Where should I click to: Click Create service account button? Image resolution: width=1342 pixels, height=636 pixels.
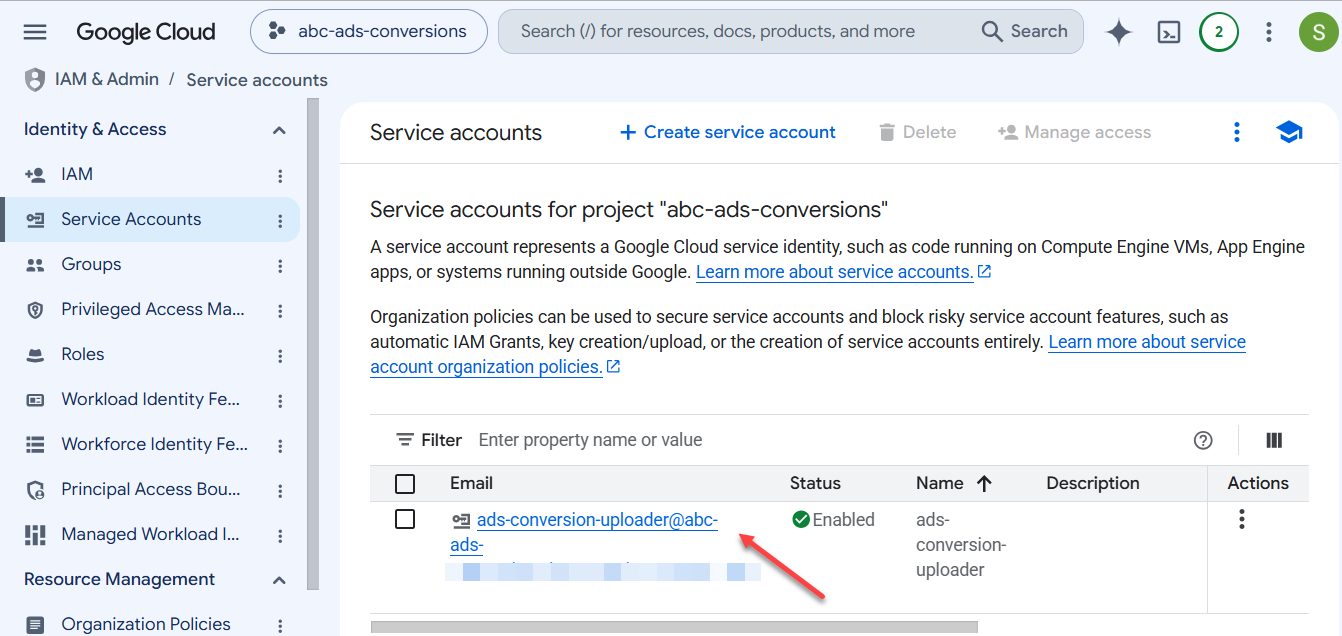click(727, 132)
